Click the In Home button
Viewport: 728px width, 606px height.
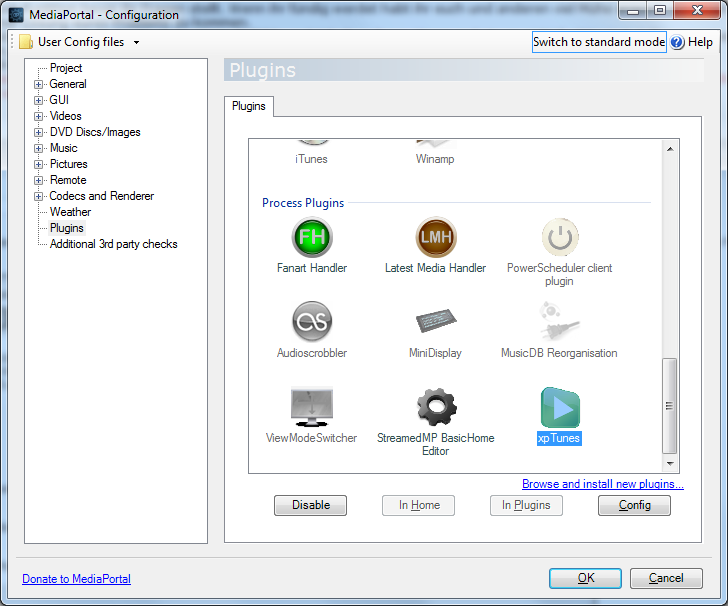coord(418,505)
